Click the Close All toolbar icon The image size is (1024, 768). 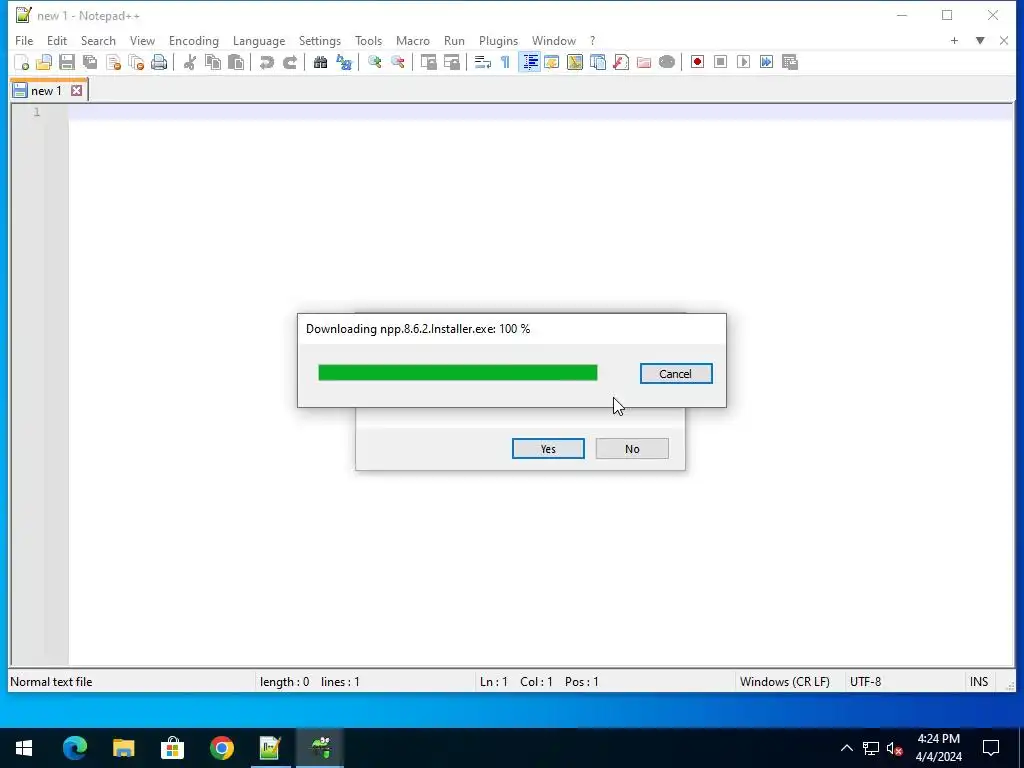136,62
